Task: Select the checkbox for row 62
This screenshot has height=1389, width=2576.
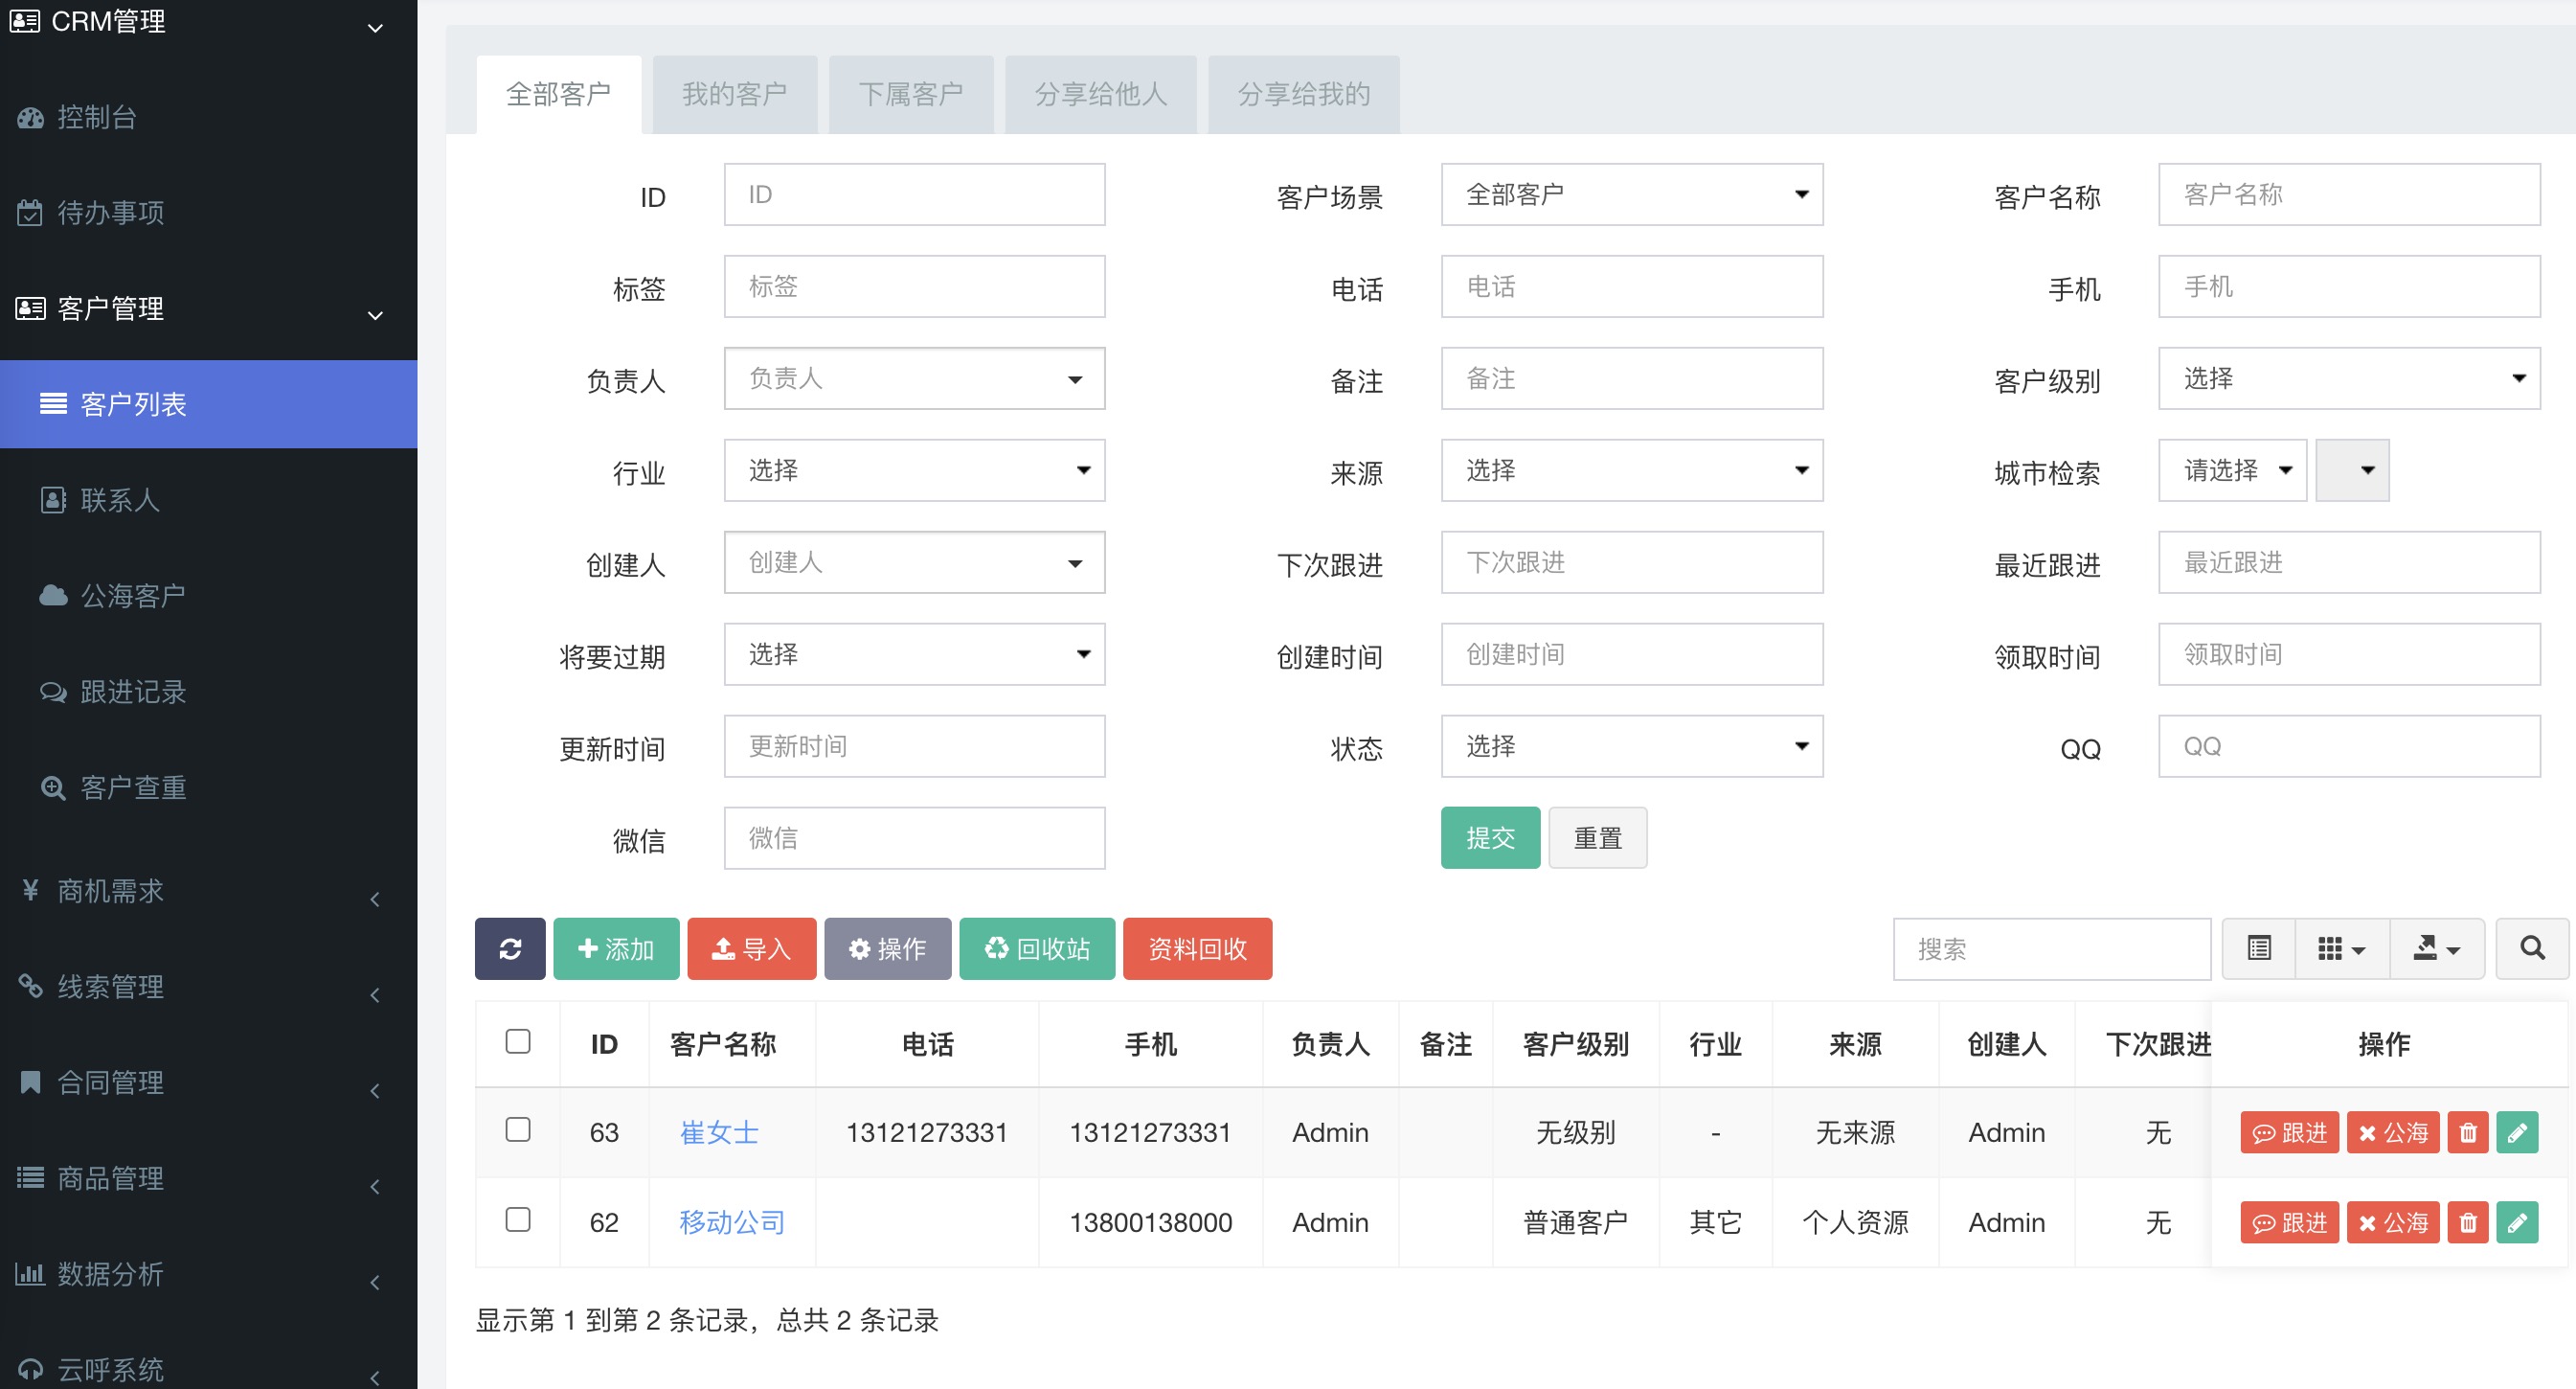Action: pos(518,1220)
